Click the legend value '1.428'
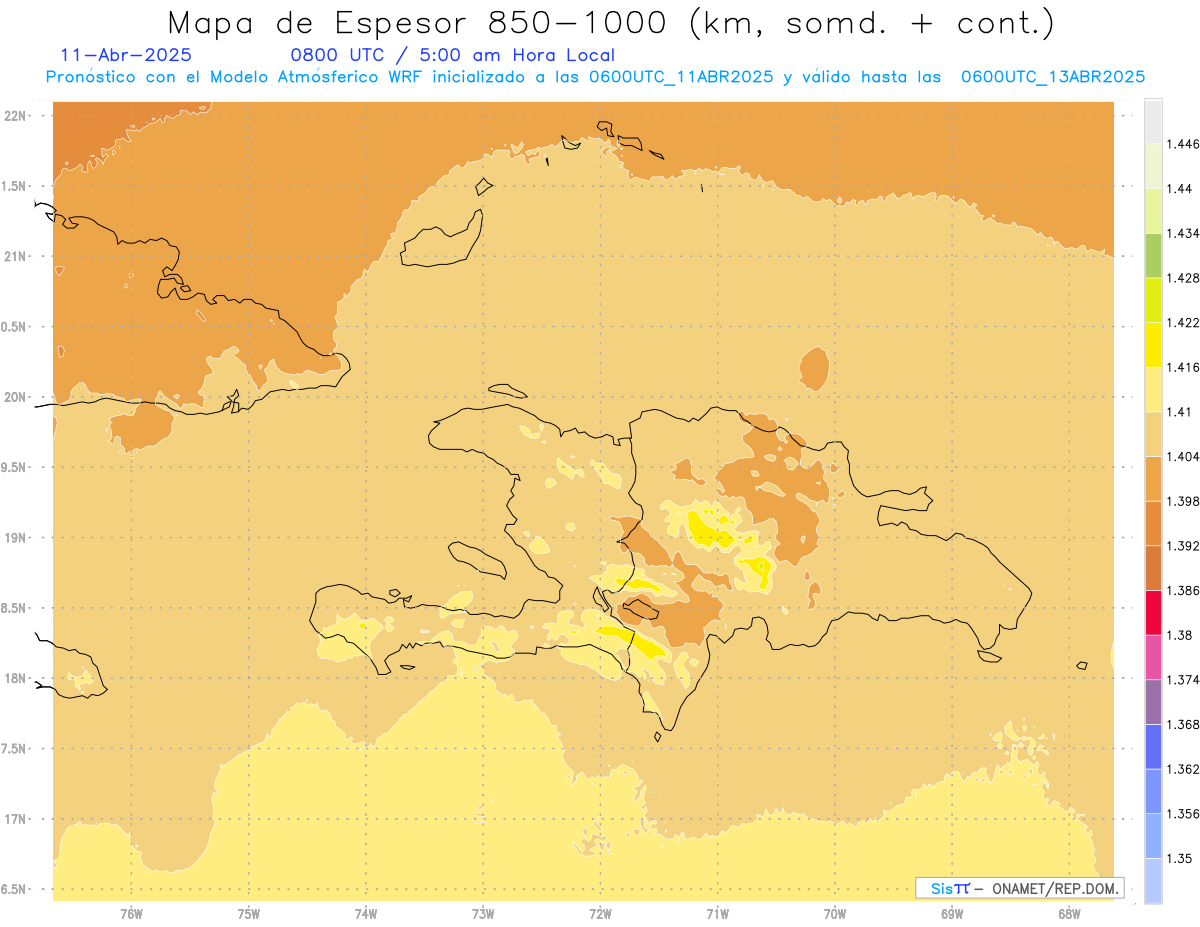The width and height of the screenshot is (1200, 927). [x=1184, y=278]
